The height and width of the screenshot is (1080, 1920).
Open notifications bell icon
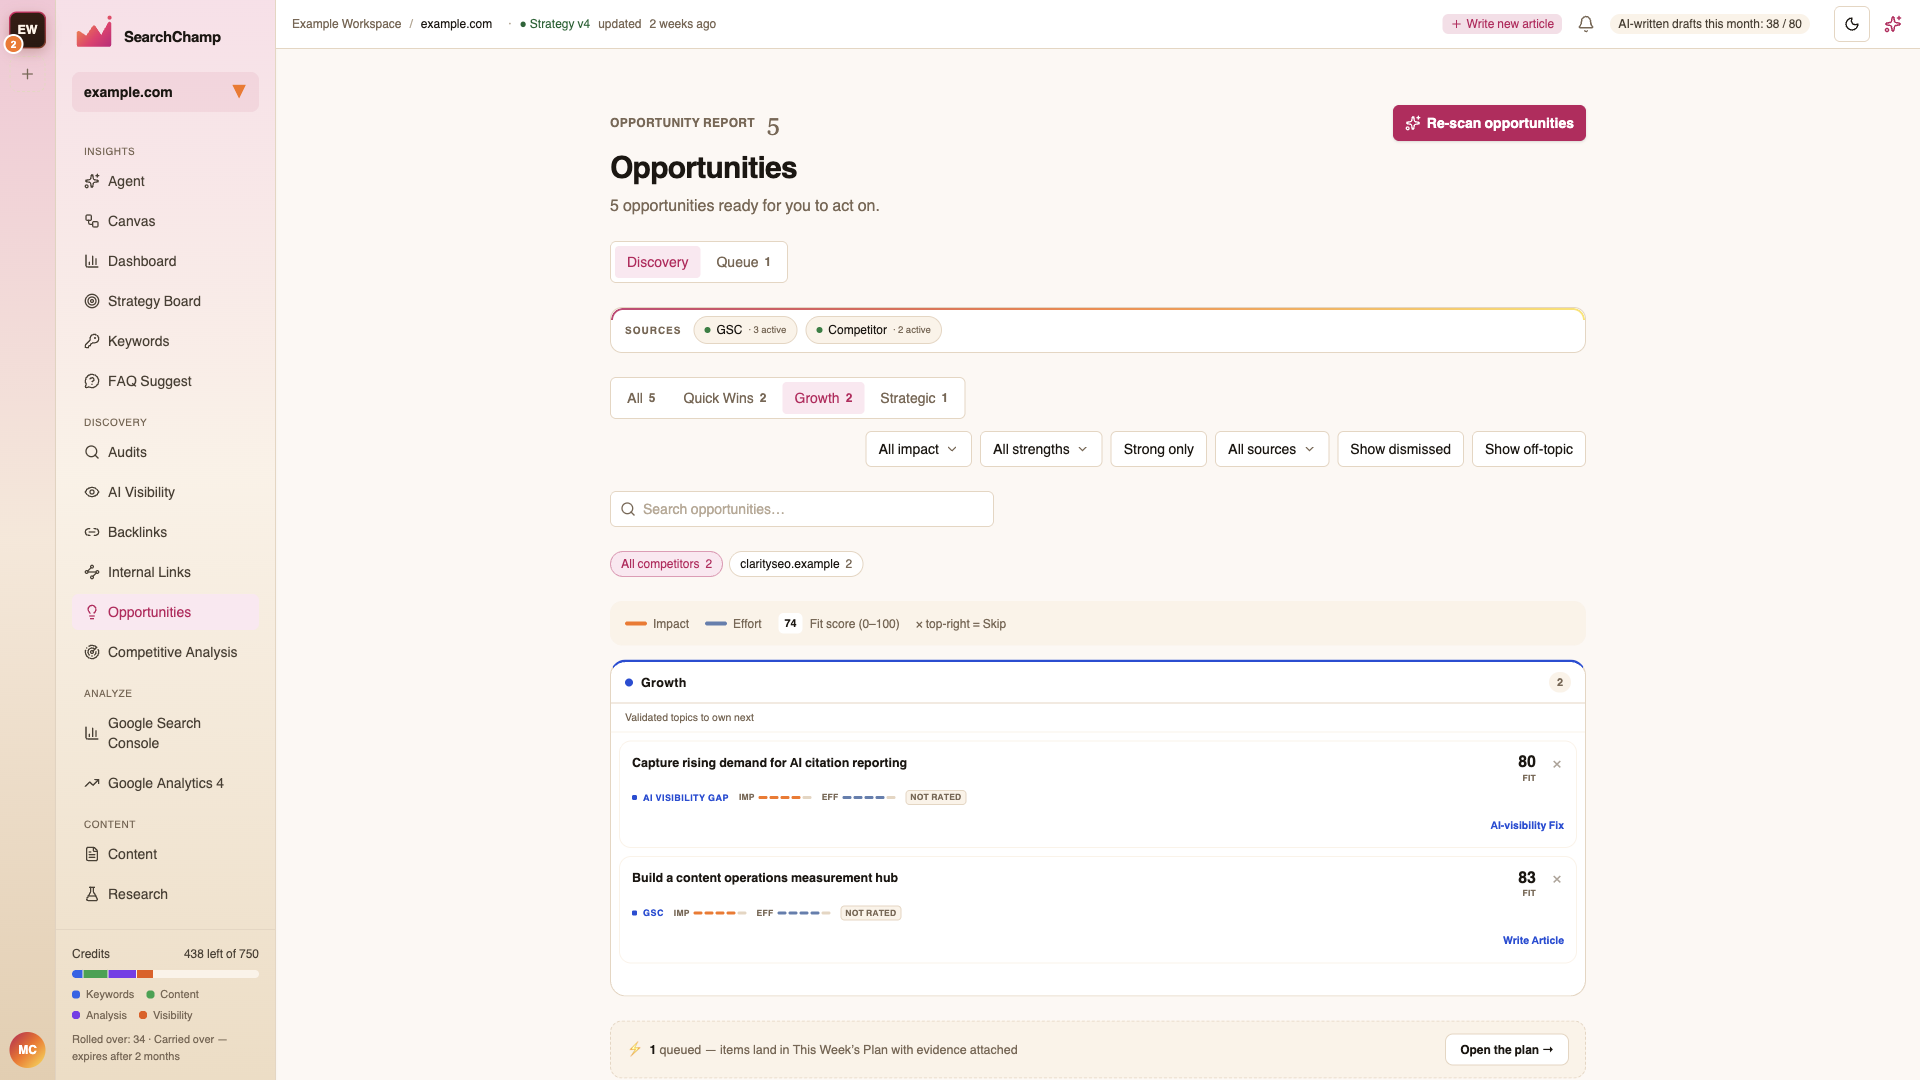(1586, 24)
